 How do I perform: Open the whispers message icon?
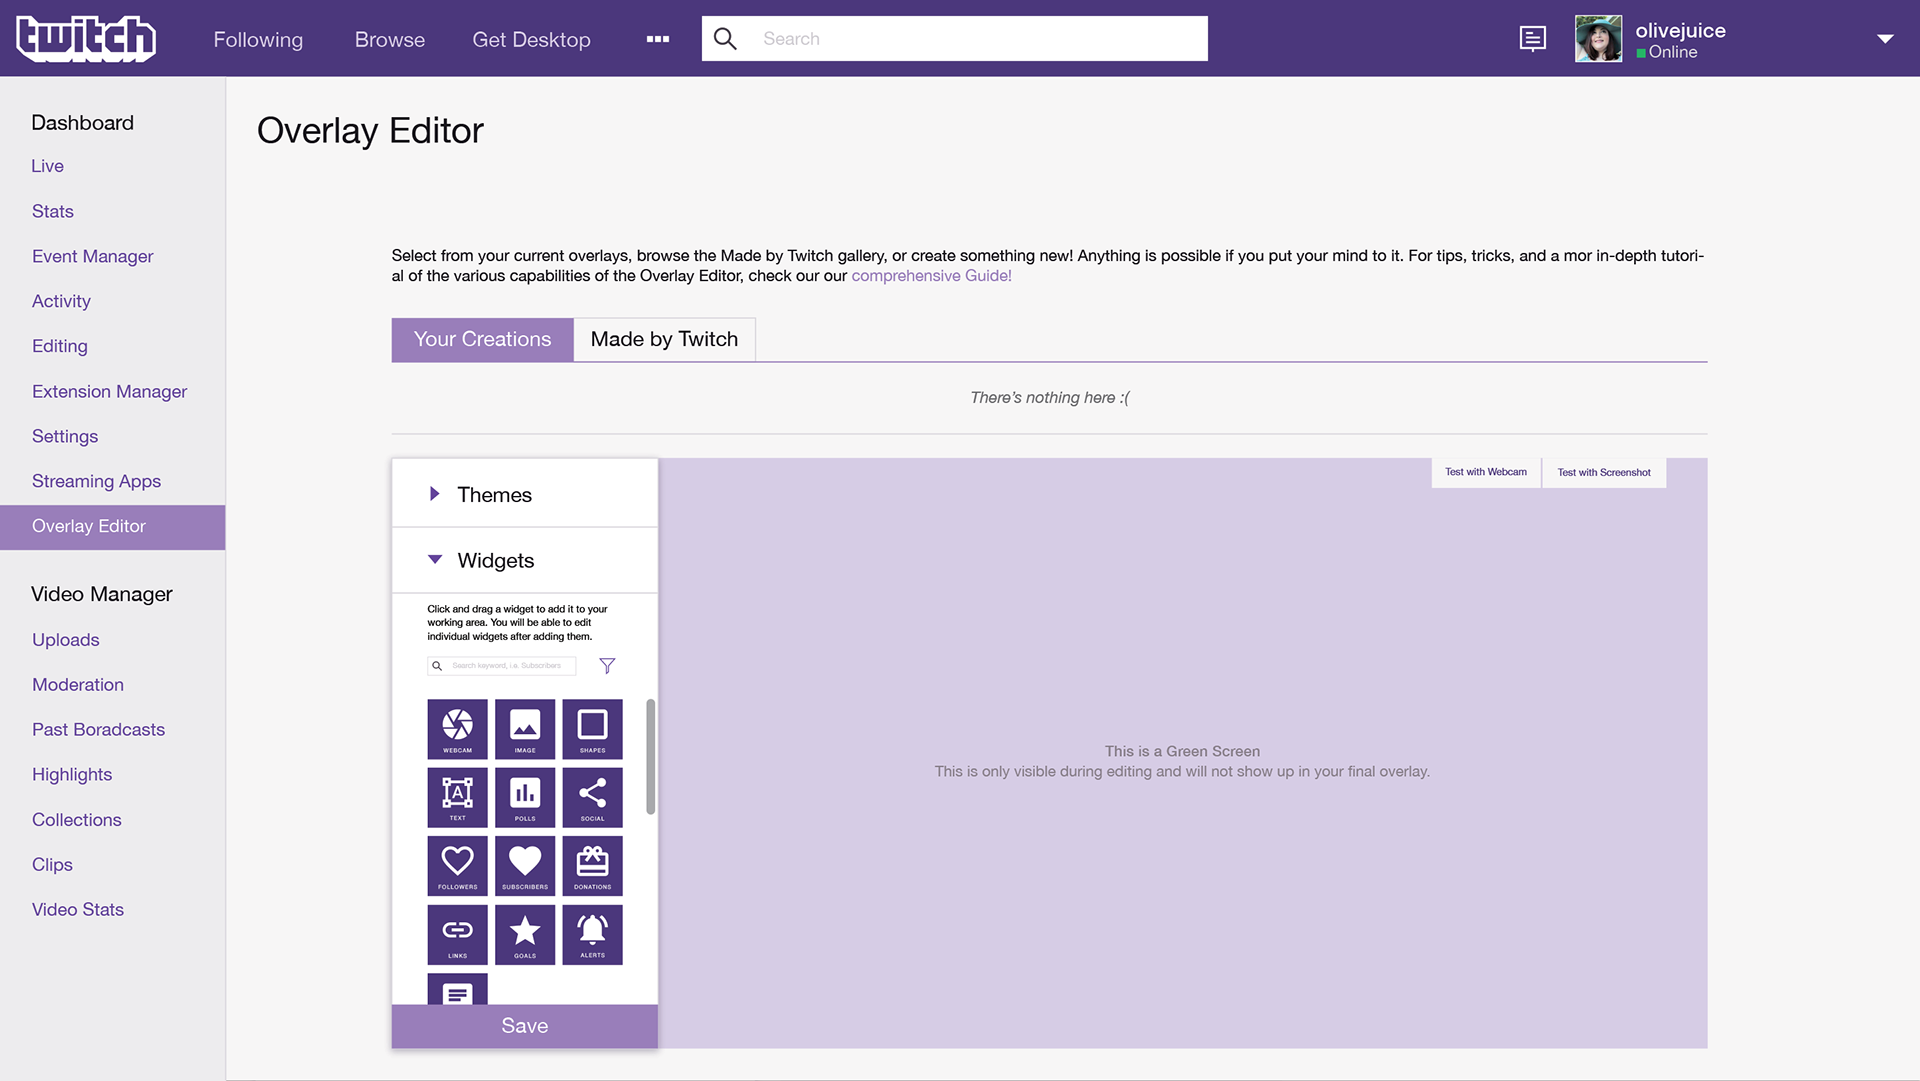(x=1532, y=39)
